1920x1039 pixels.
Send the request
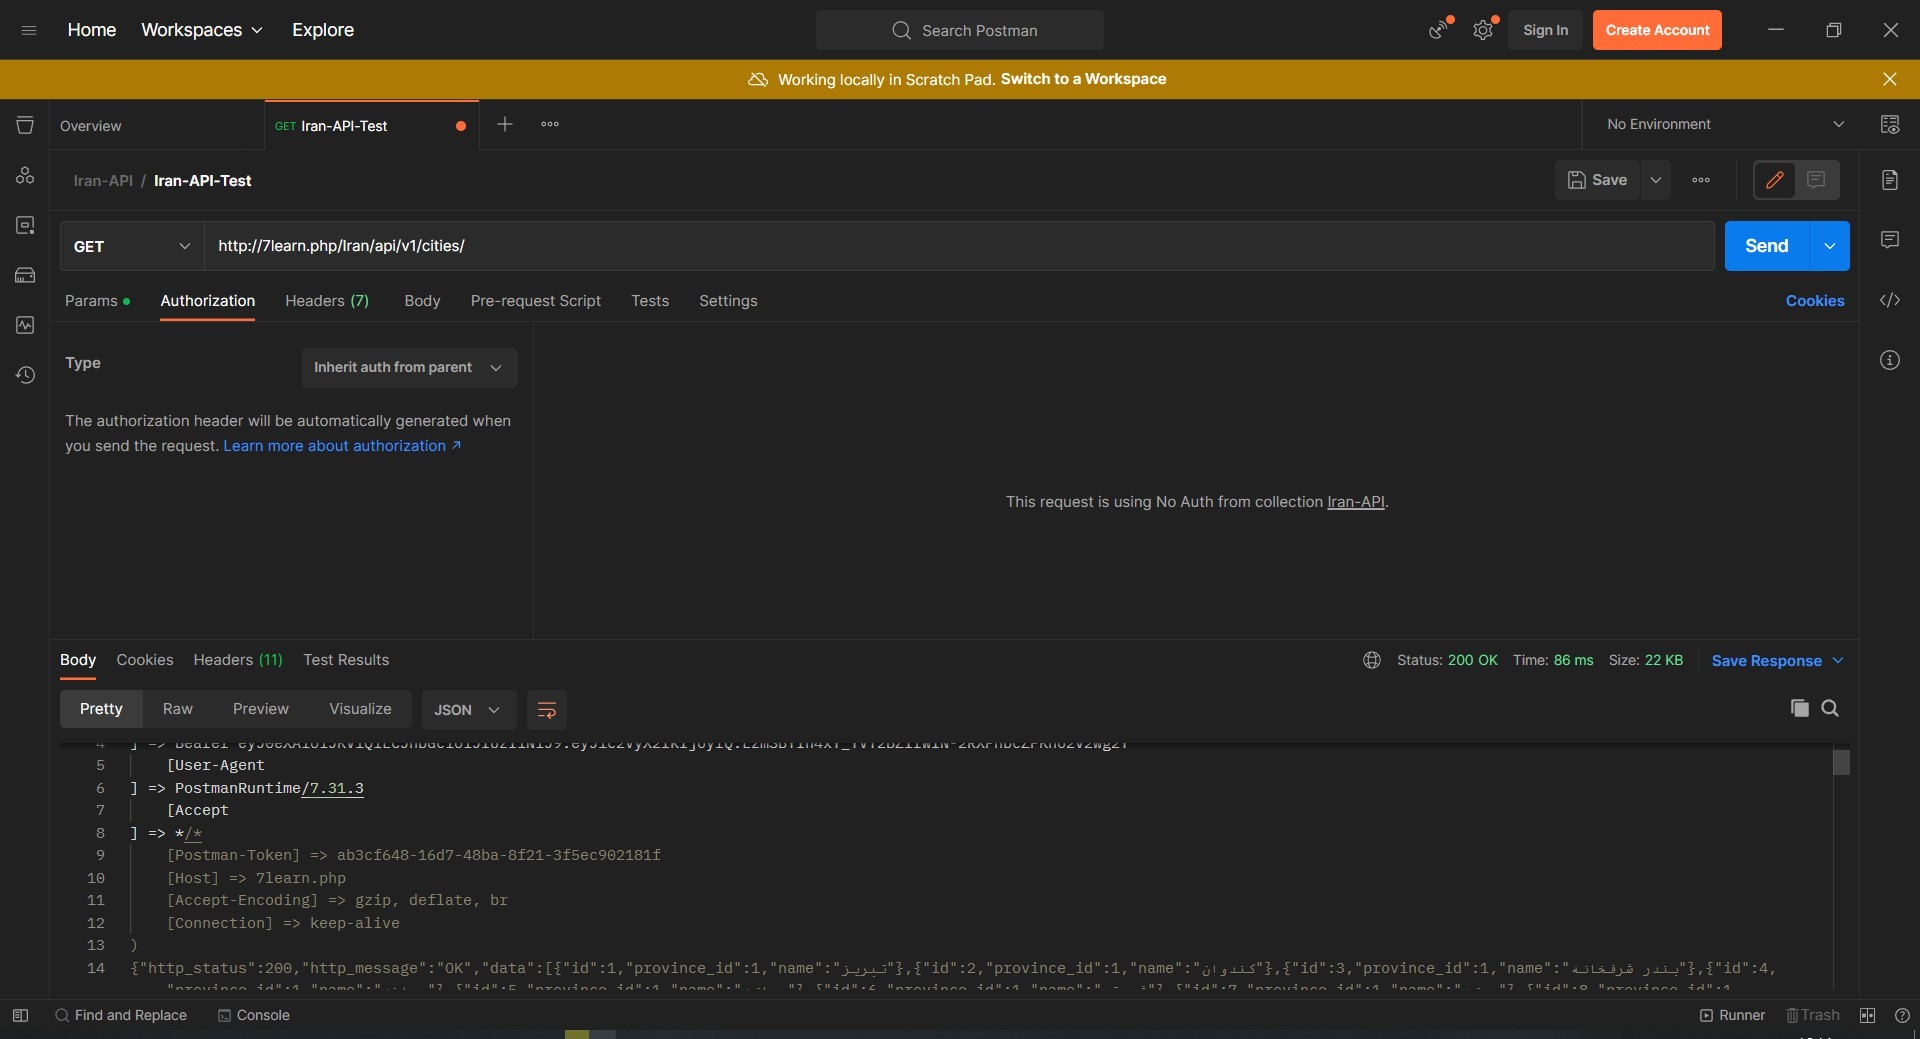[x=1766, y=246]
